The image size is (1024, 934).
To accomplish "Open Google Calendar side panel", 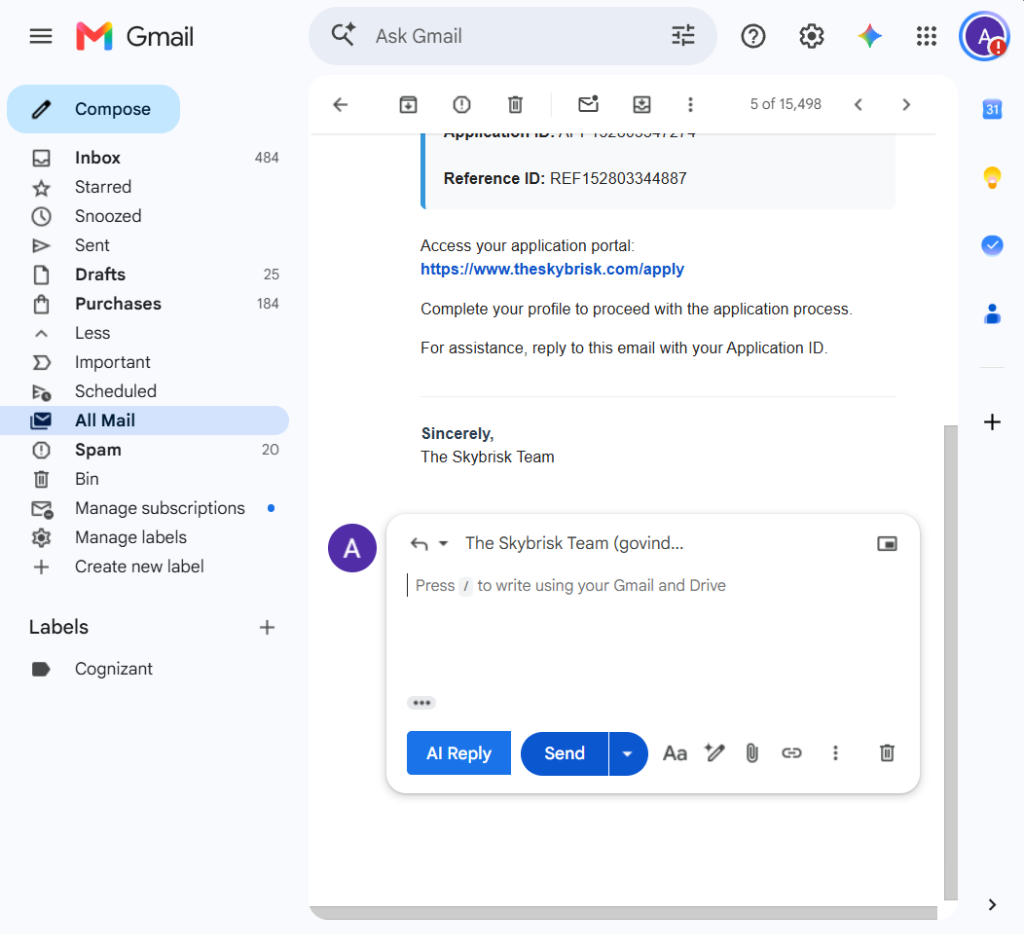I will coord(992,109).
